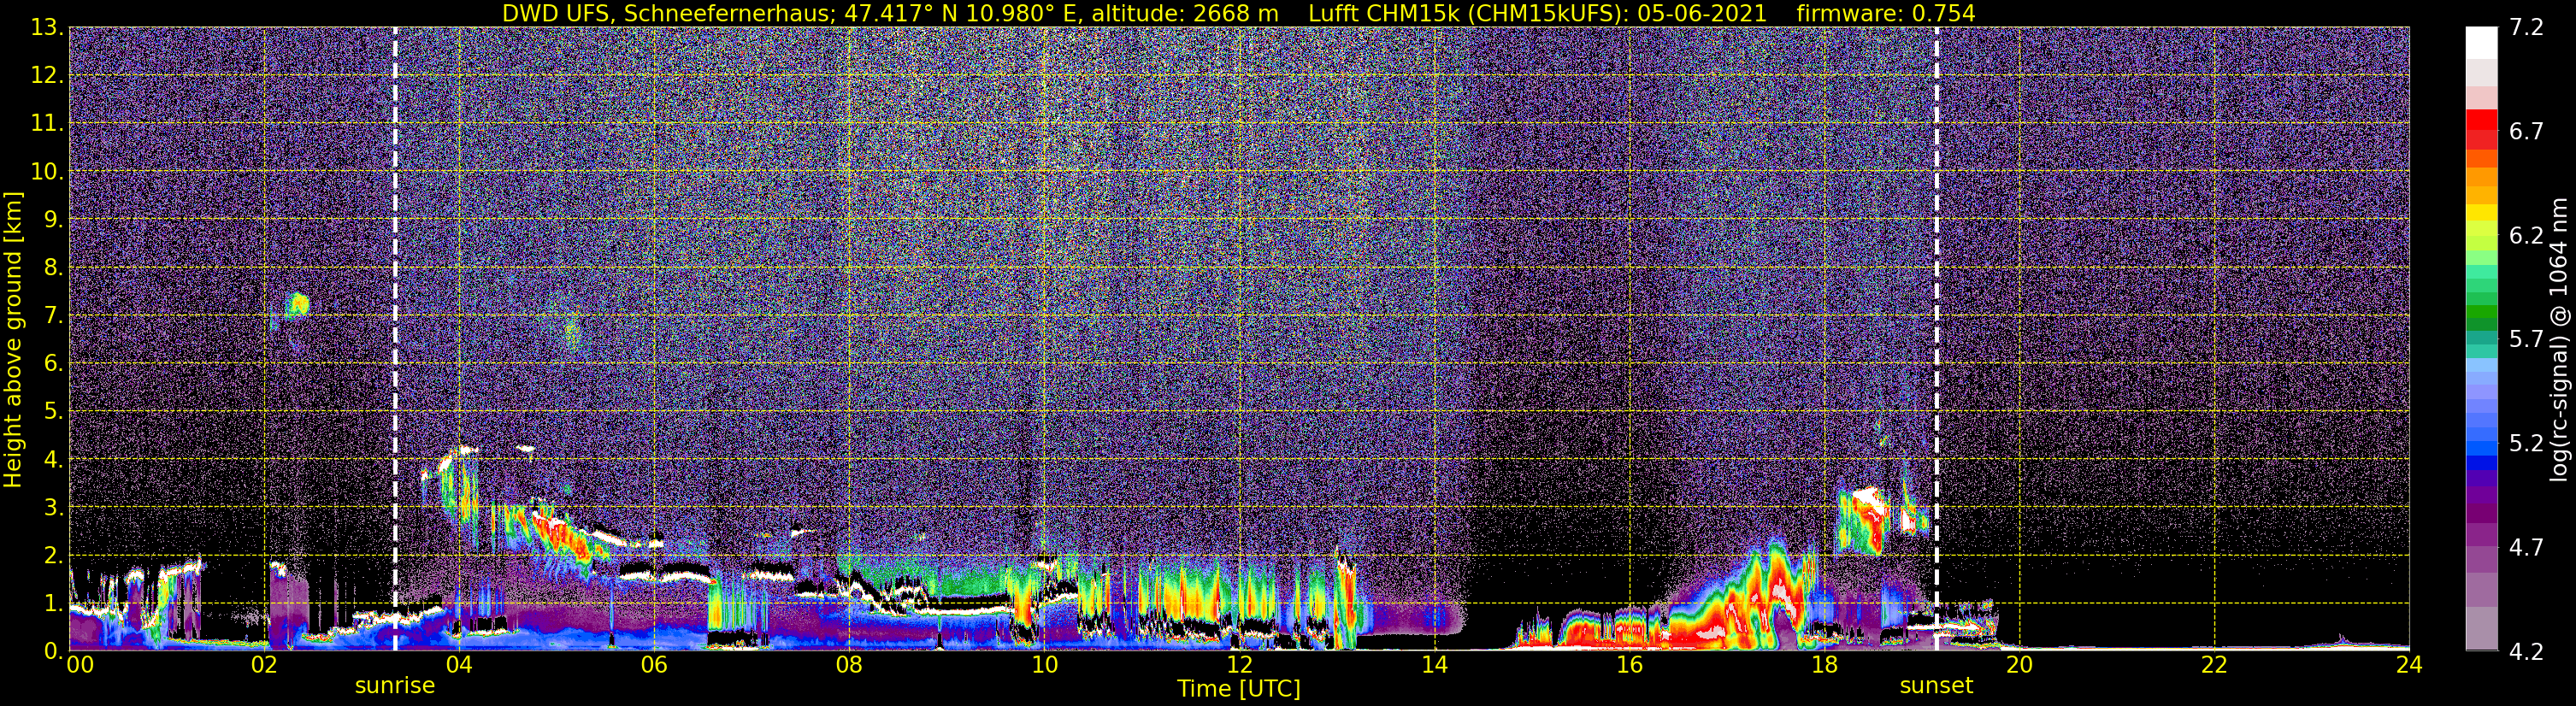Click the "6.7" value on the color bar
Screen dimensions: 2576x706
pos(2526,132)
